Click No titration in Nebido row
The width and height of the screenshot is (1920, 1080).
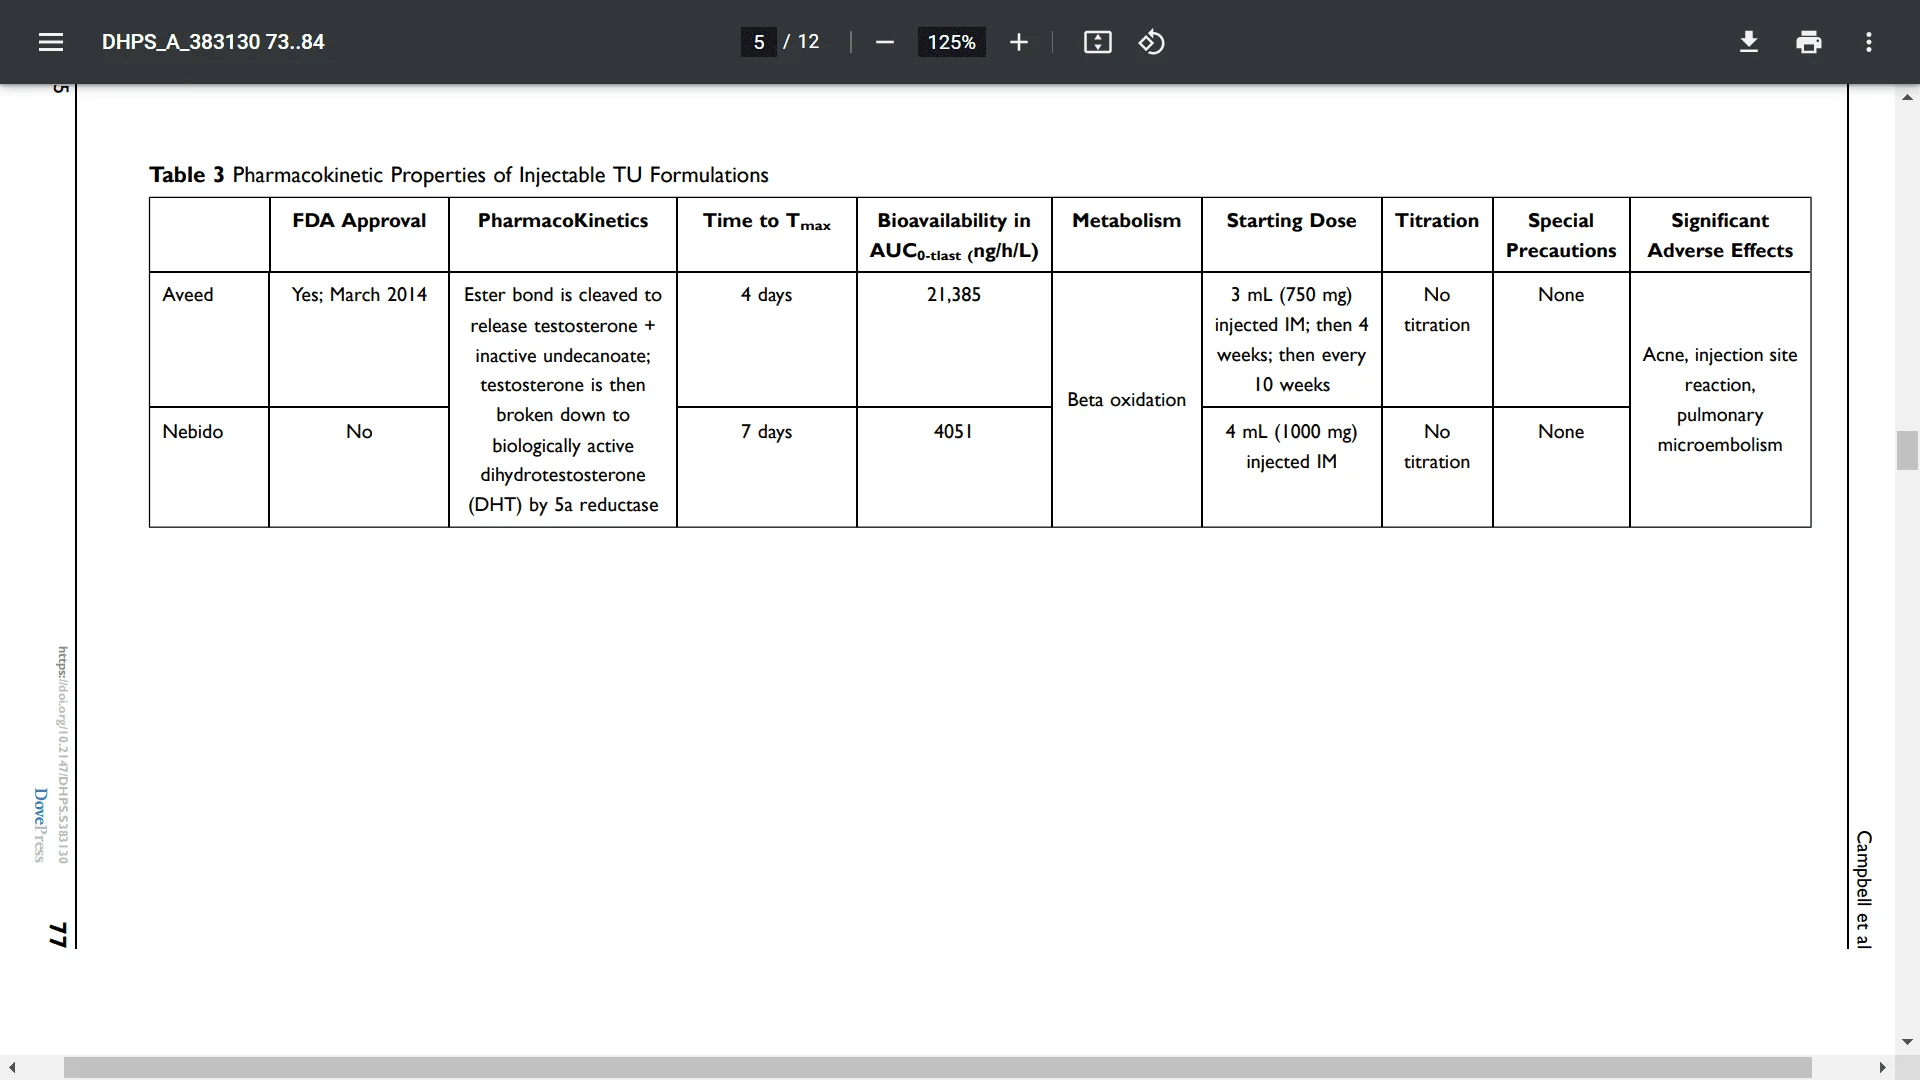1437,446
